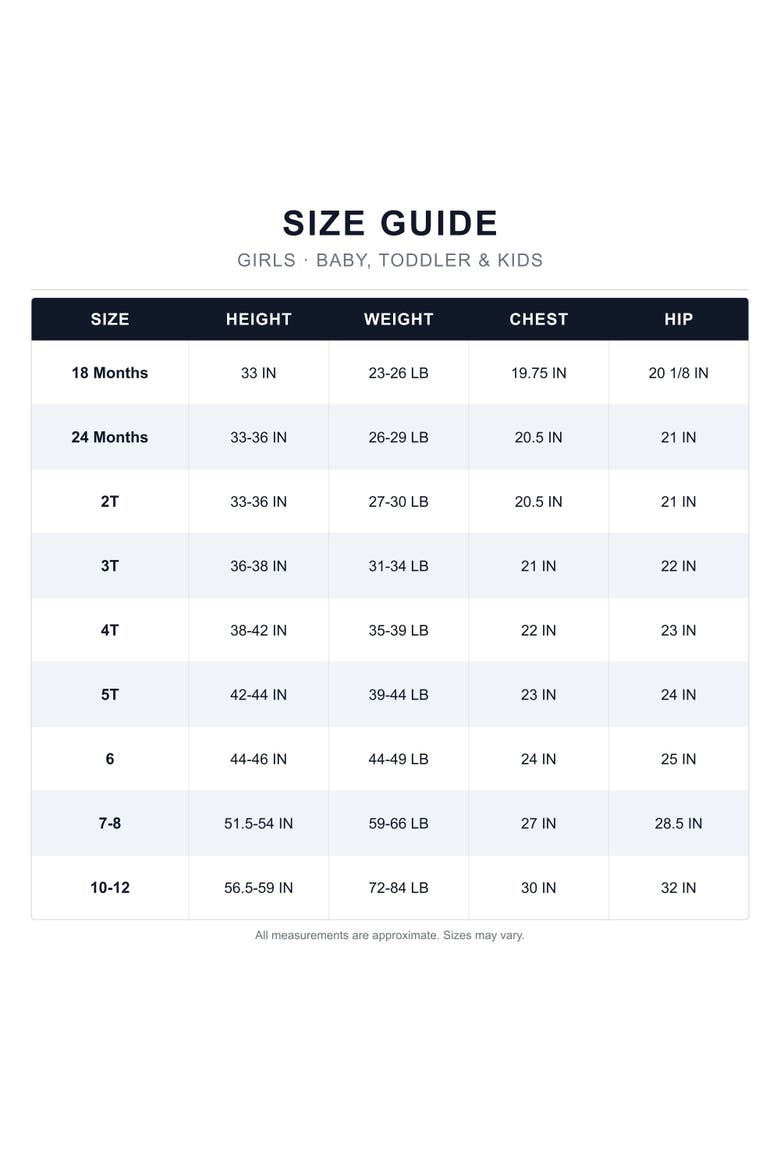Select the 10-12 size label
The width and height of the screenshot is (780, 1170).
point(110,888)
